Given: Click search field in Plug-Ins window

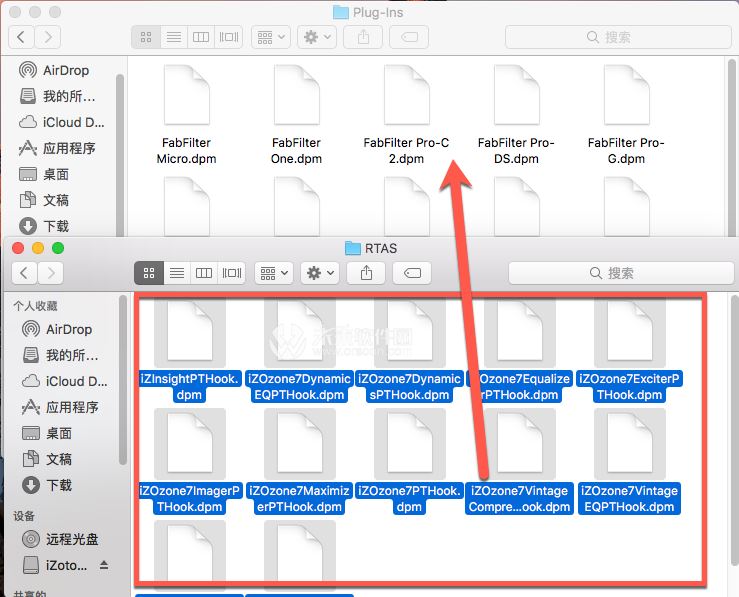Looking at the screenshot, I should pyautogui.click(x=618, y=37).
